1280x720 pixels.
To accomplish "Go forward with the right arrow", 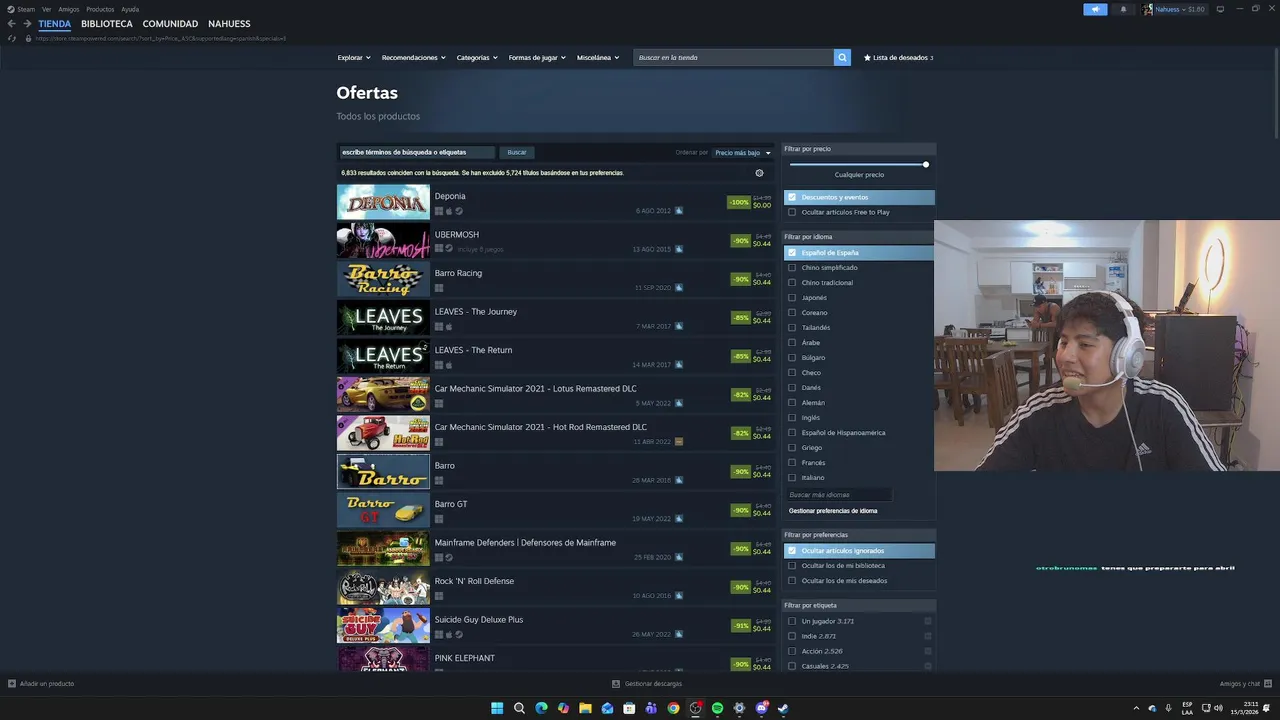I will (27, 24).
